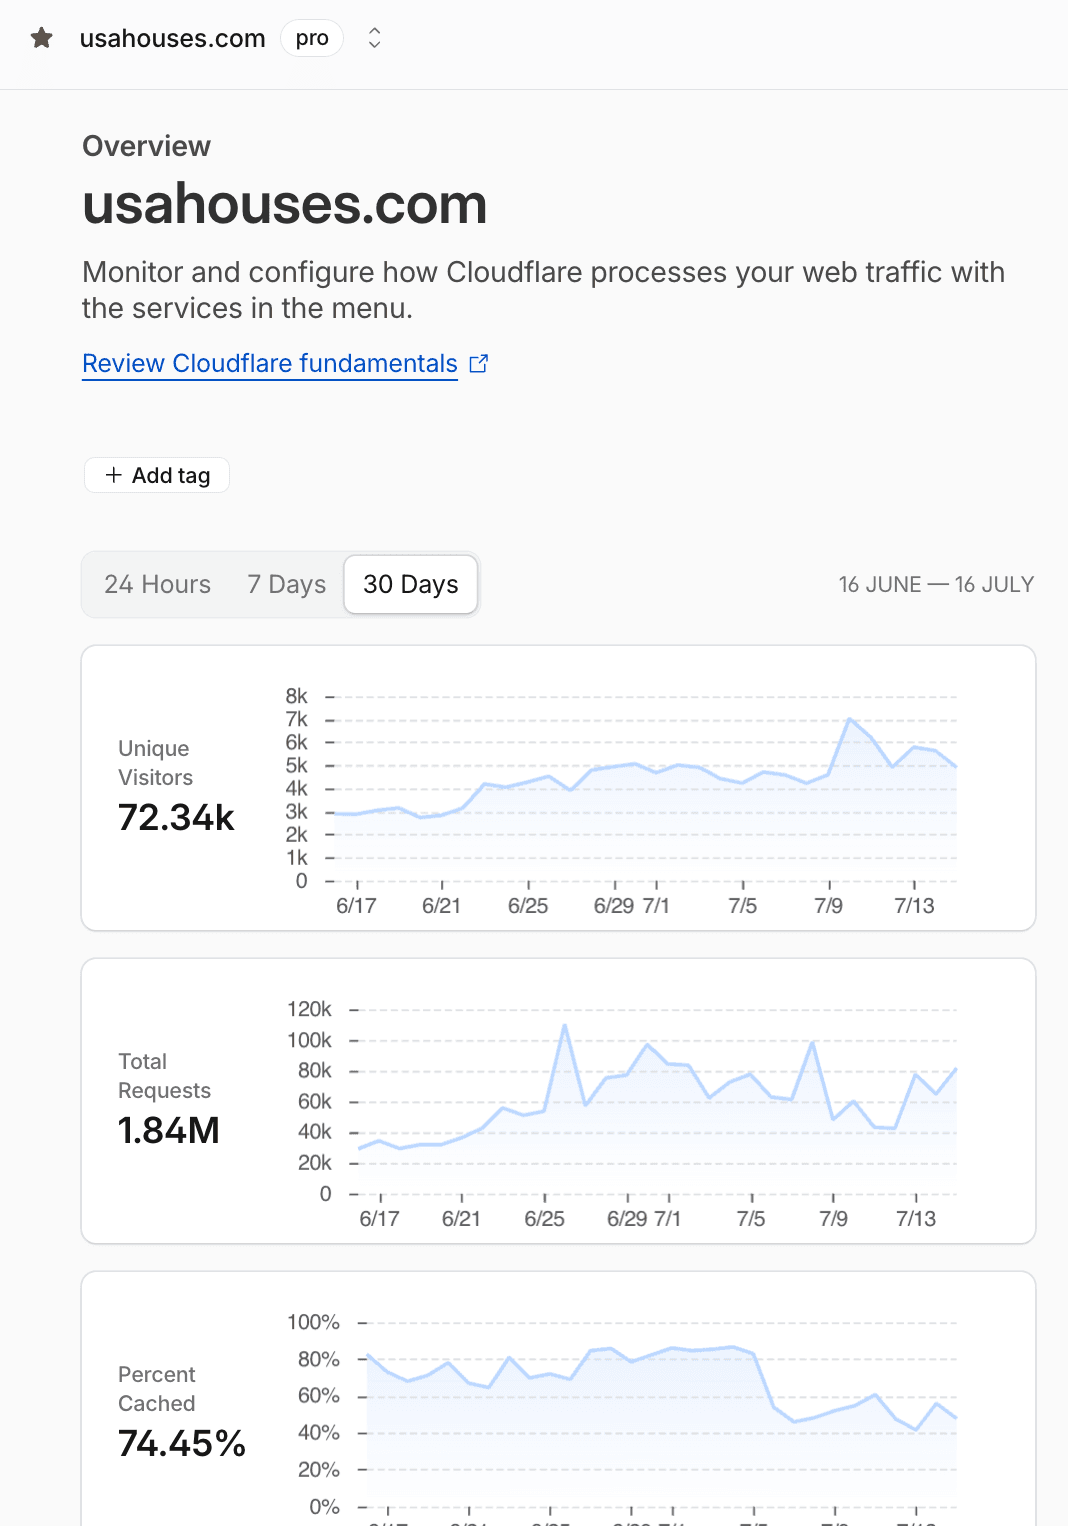Click usahouses.com in the top bar

click(173, 38)
